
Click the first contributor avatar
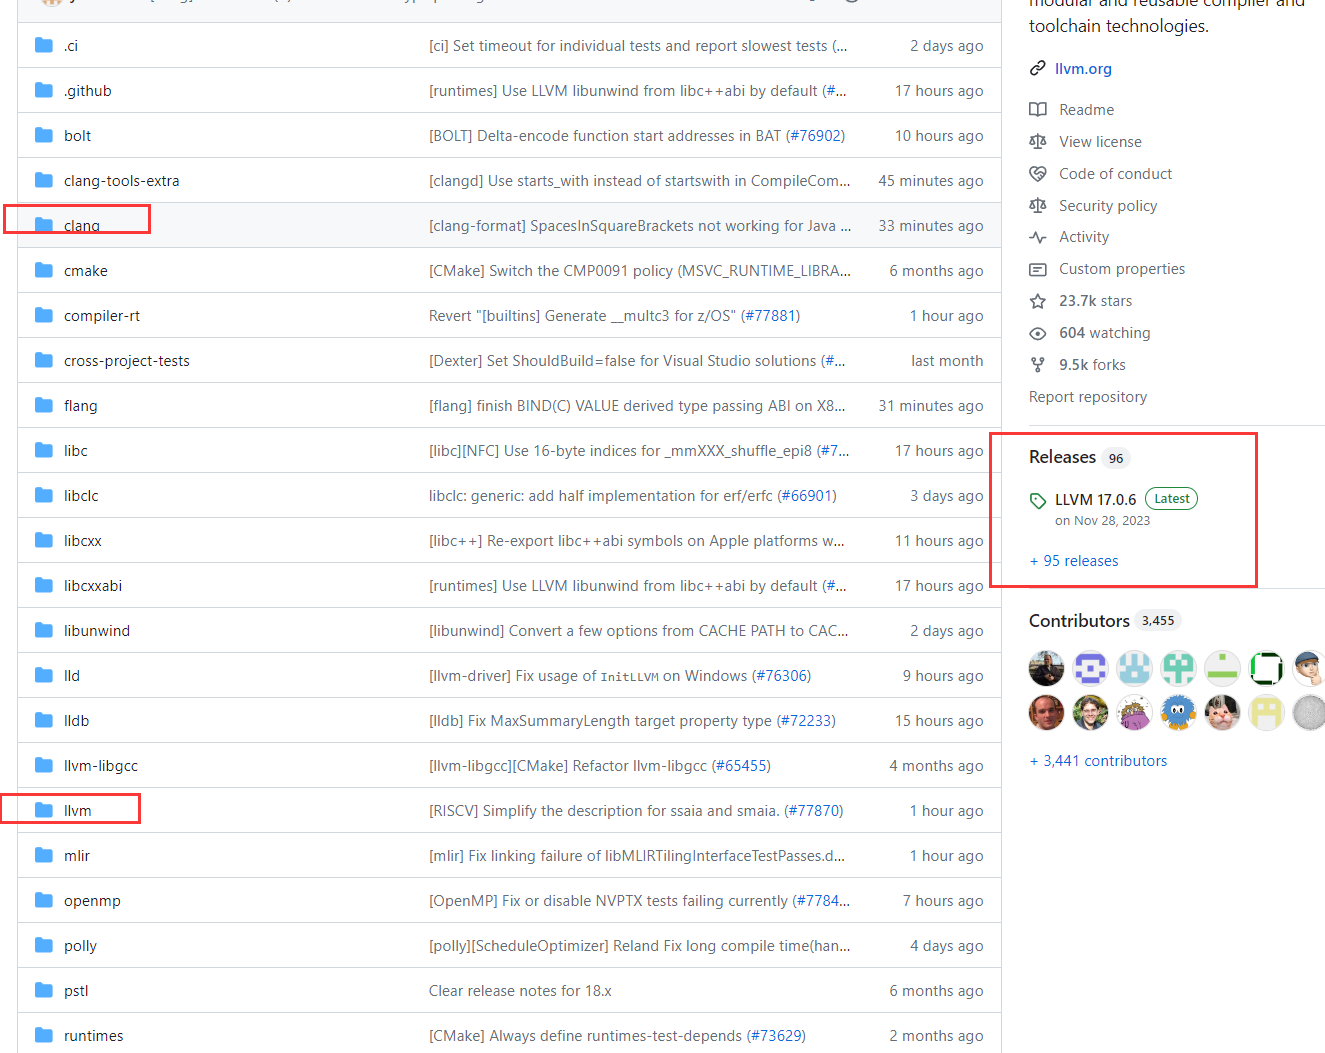1046,667
